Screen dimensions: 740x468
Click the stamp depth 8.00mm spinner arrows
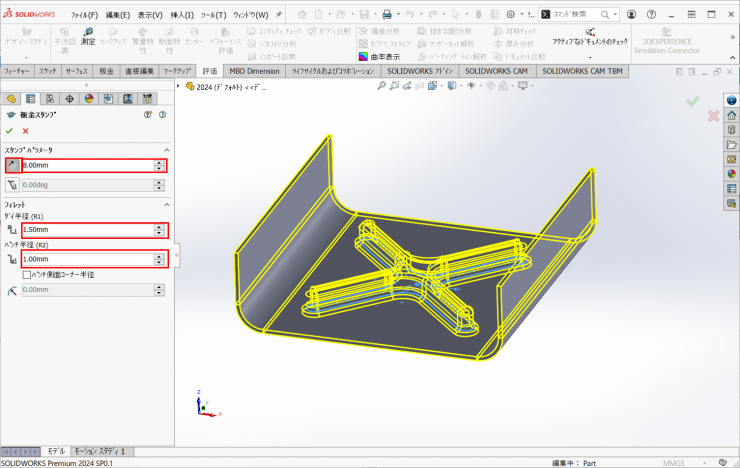(159, 165)
